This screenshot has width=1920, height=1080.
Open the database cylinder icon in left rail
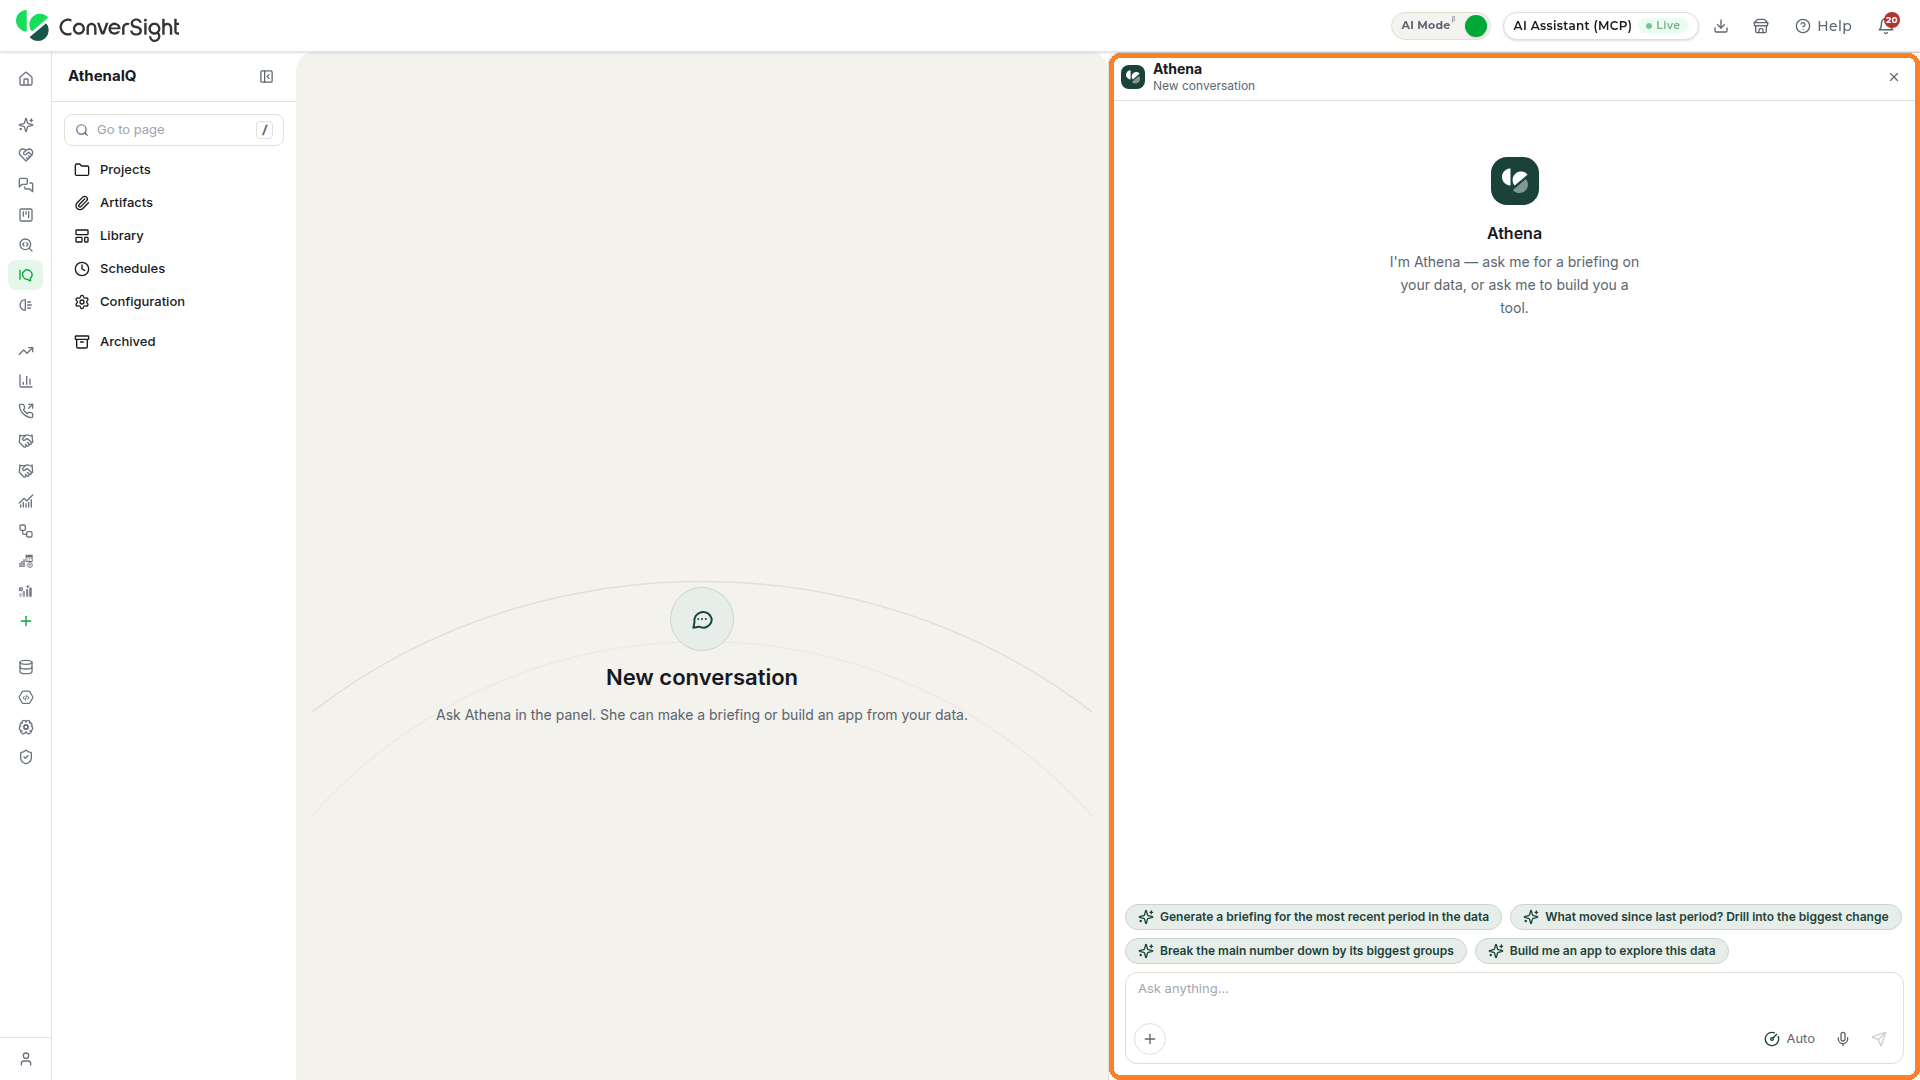coord(26,667)
